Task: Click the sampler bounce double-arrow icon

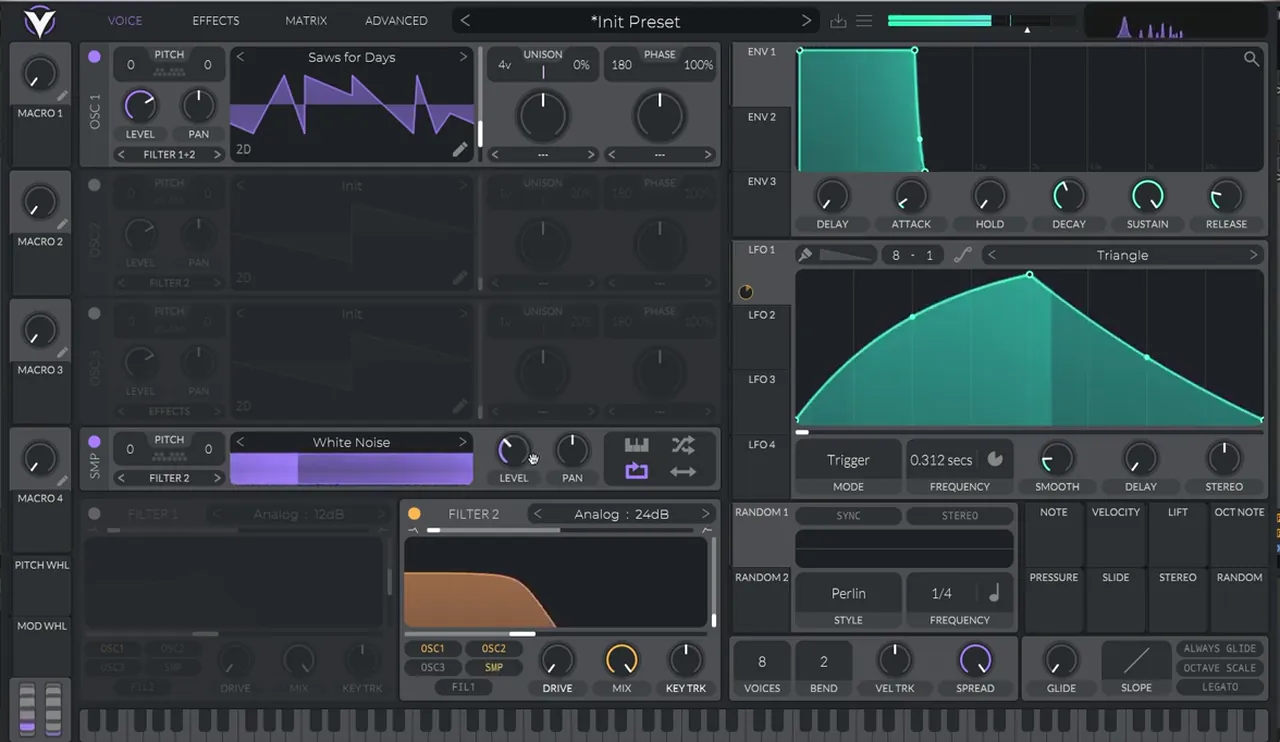Action: pyautogui.click(x=683, y=472)
